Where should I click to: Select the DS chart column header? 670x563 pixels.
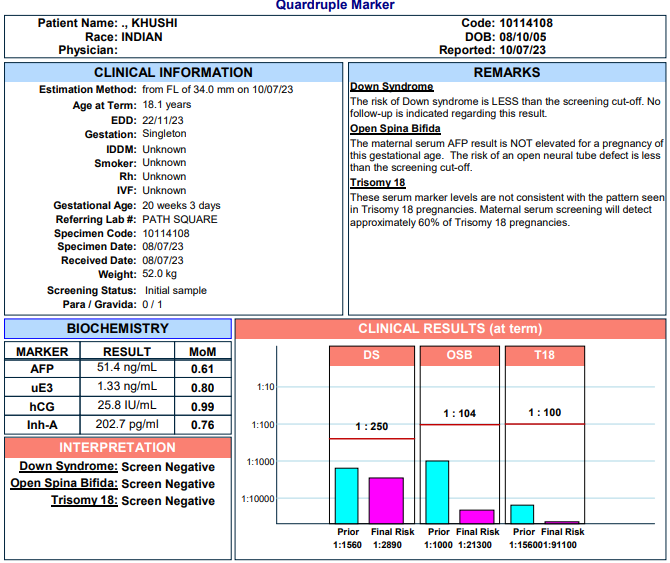click(371, 355)
